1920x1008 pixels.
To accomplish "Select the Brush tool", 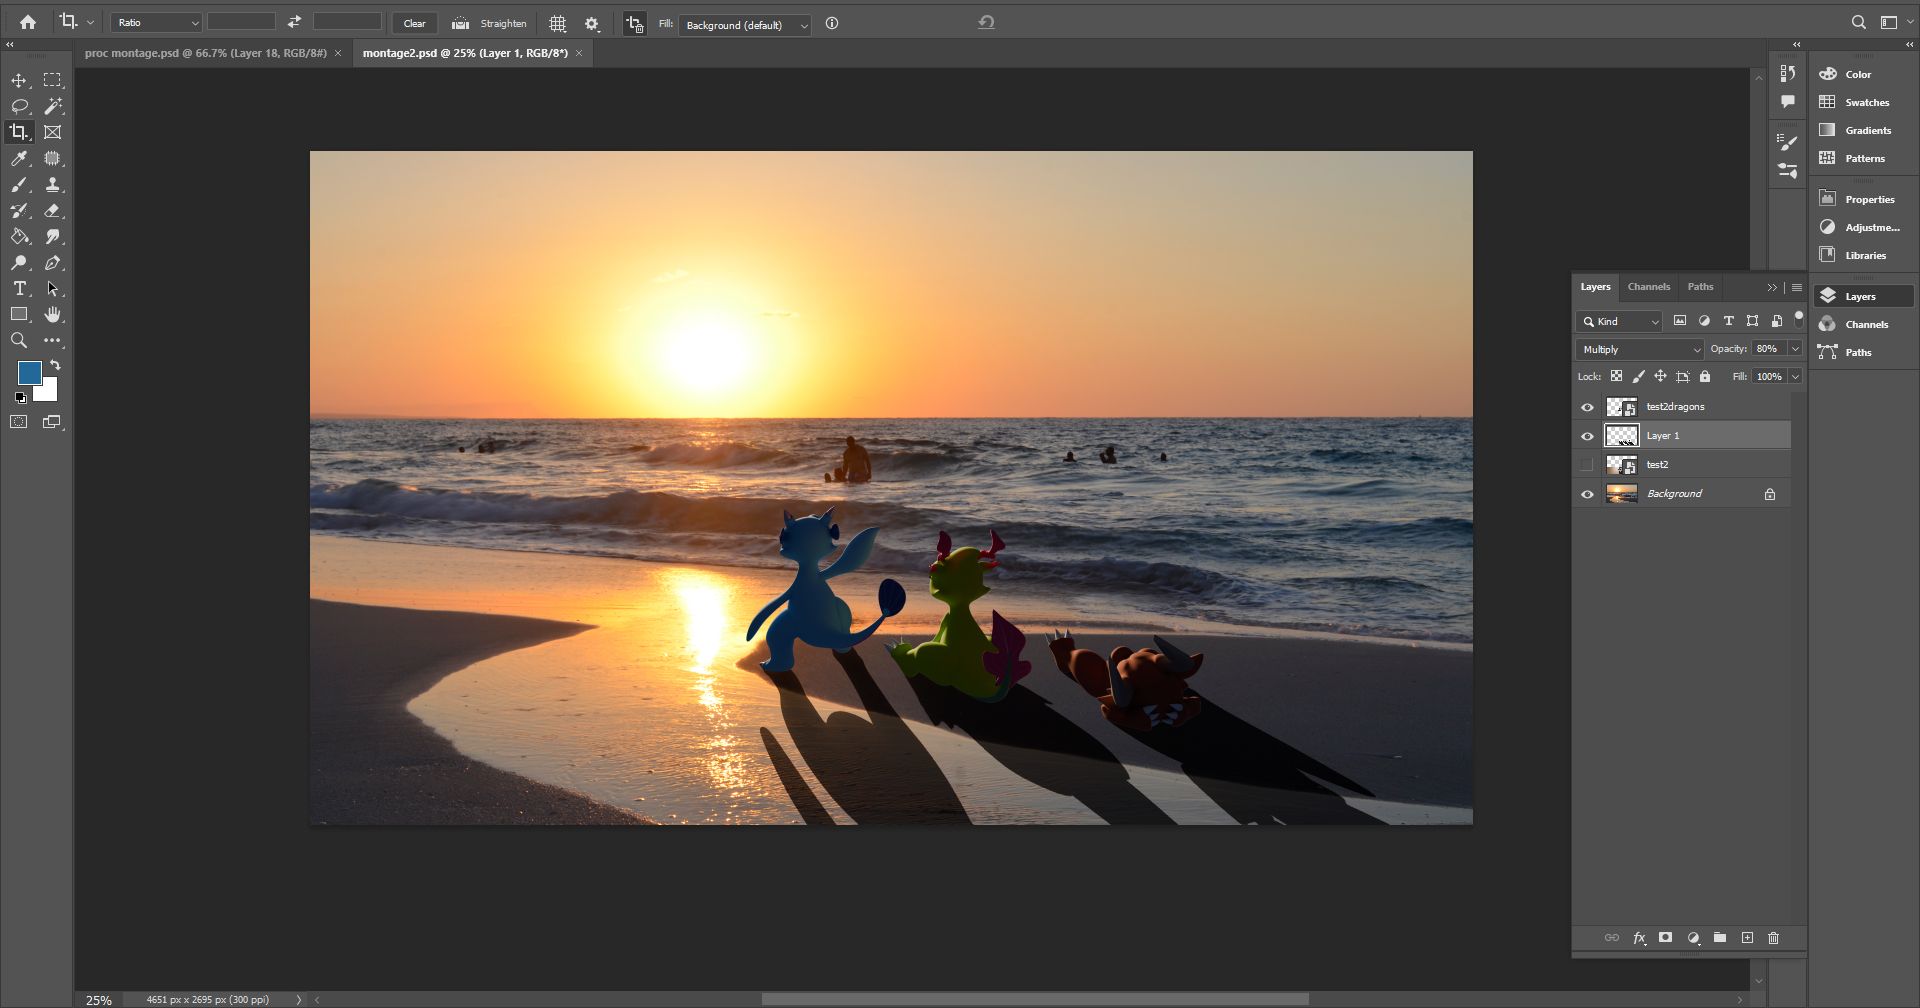I will point(19,185).
